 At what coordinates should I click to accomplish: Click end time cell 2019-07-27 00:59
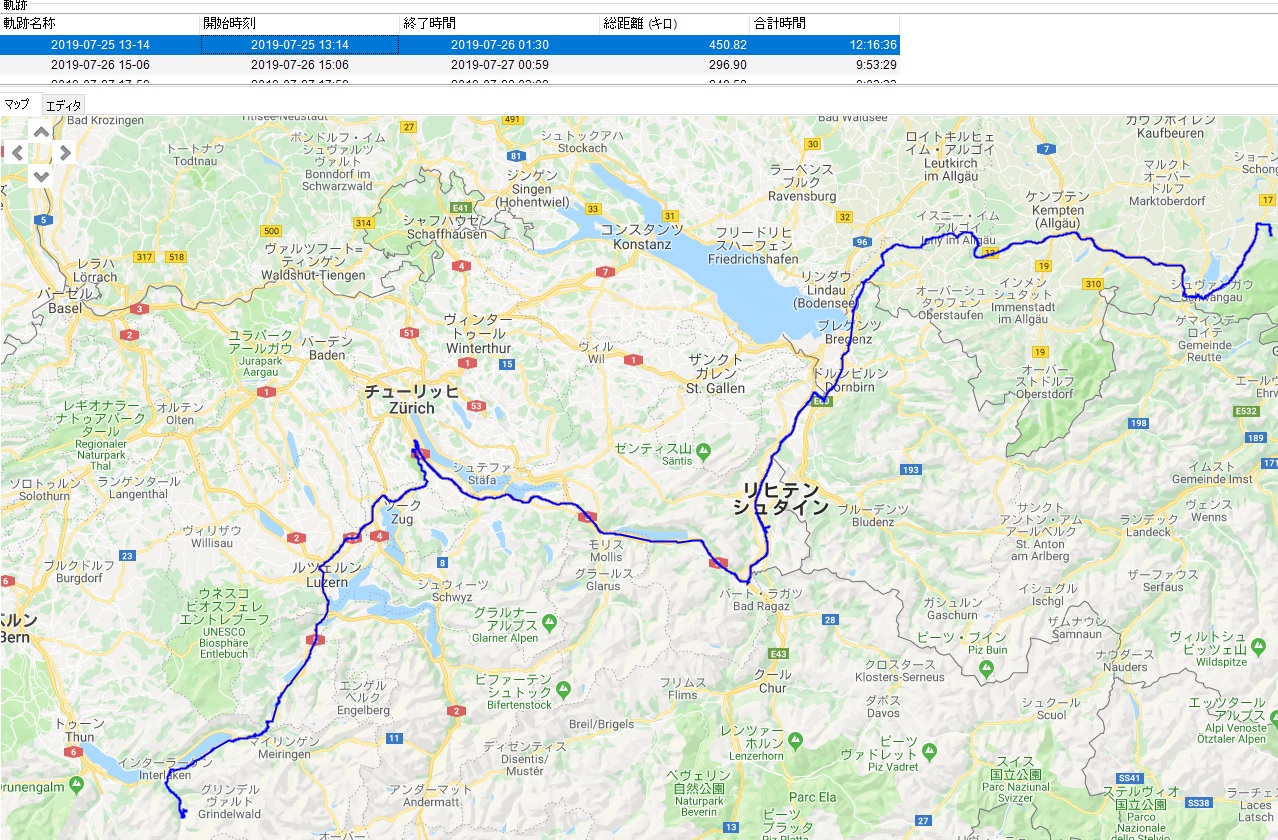pos(500,64)
